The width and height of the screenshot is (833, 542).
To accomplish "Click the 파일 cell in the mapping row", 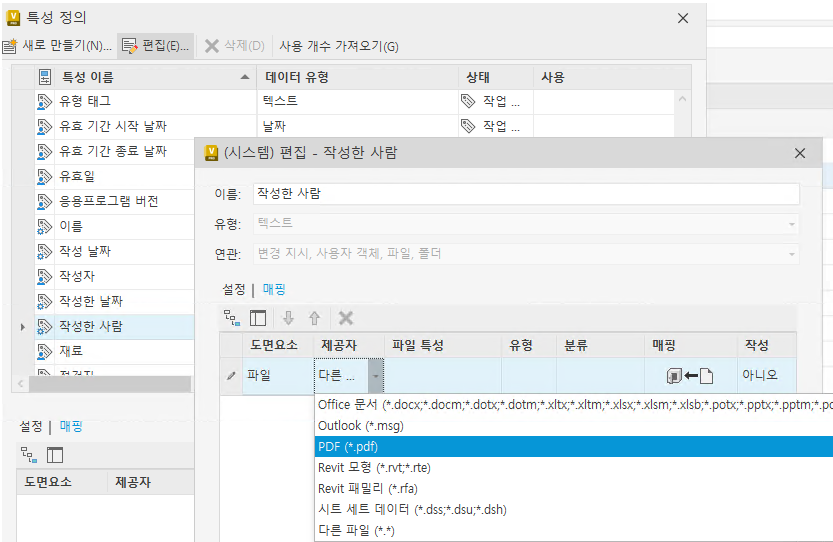I will (278, 376).
